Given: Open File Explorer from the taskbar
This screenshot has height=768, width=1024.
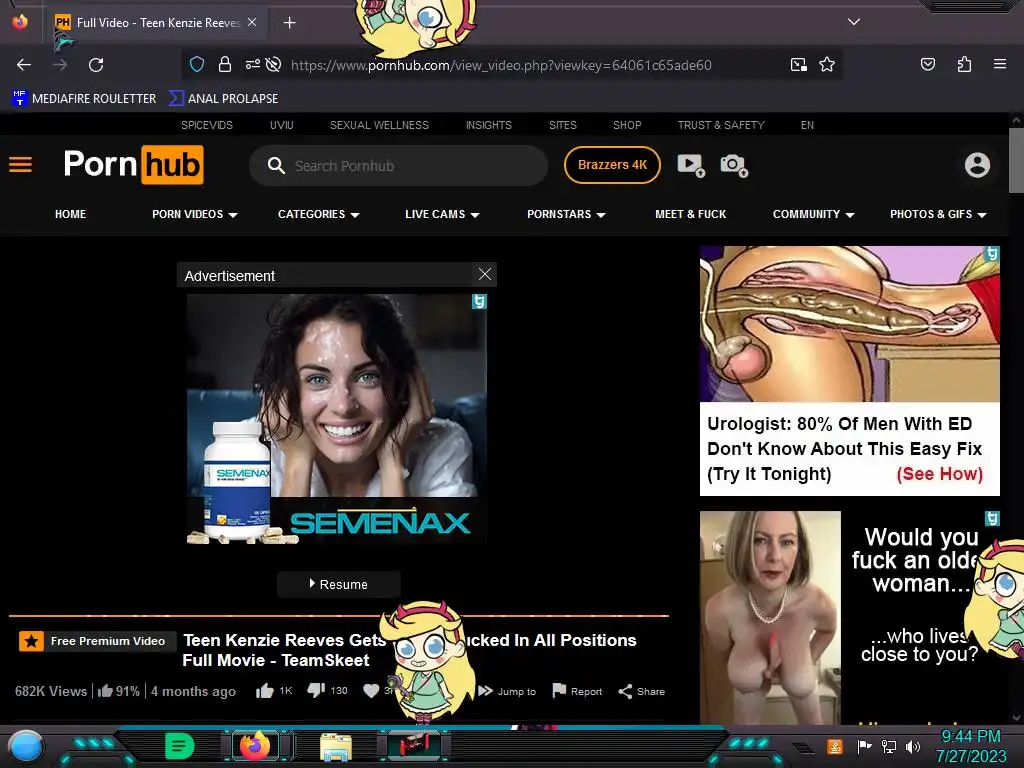Looking at the screenshot, I should [x=336, y=746].
